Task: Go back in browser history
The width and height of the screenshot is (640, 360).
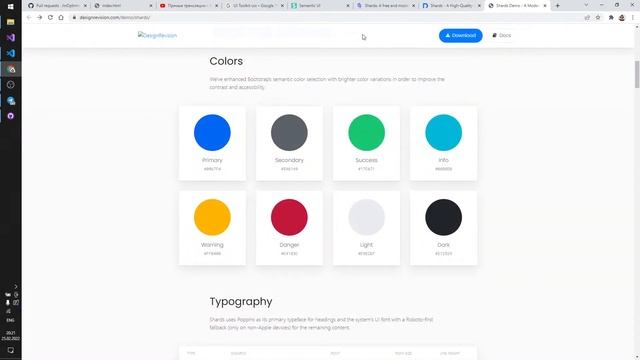Action: (29, 18)
